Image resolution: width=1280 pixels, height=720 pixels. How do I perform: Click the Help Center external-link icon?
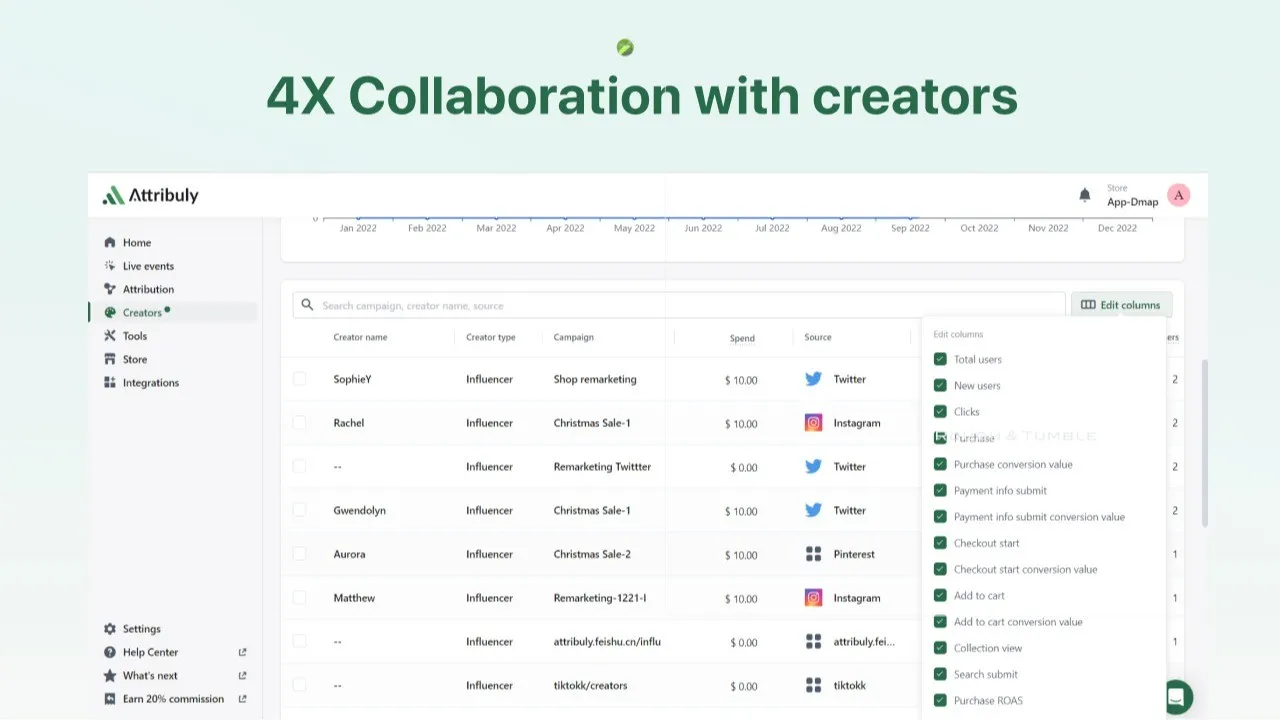[242, 652]
